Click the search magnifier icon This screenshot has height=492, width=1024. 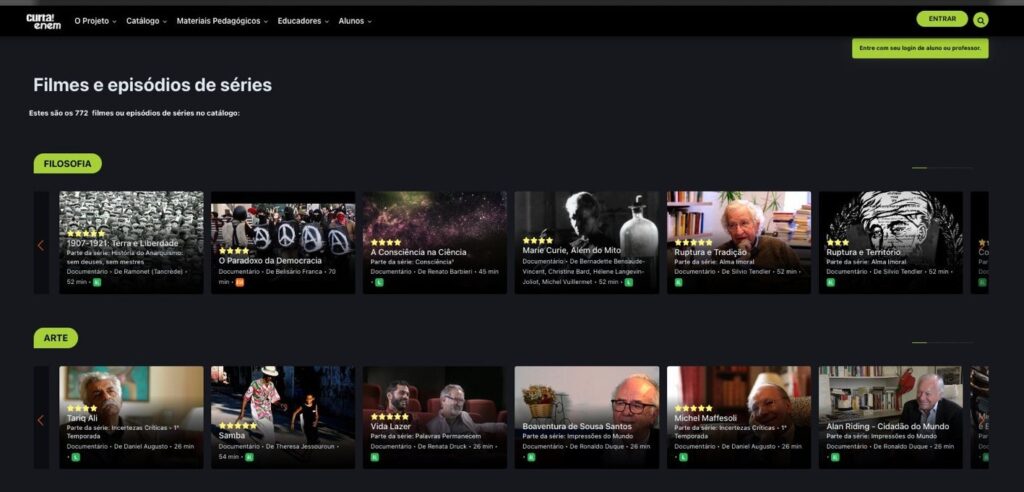980,20
